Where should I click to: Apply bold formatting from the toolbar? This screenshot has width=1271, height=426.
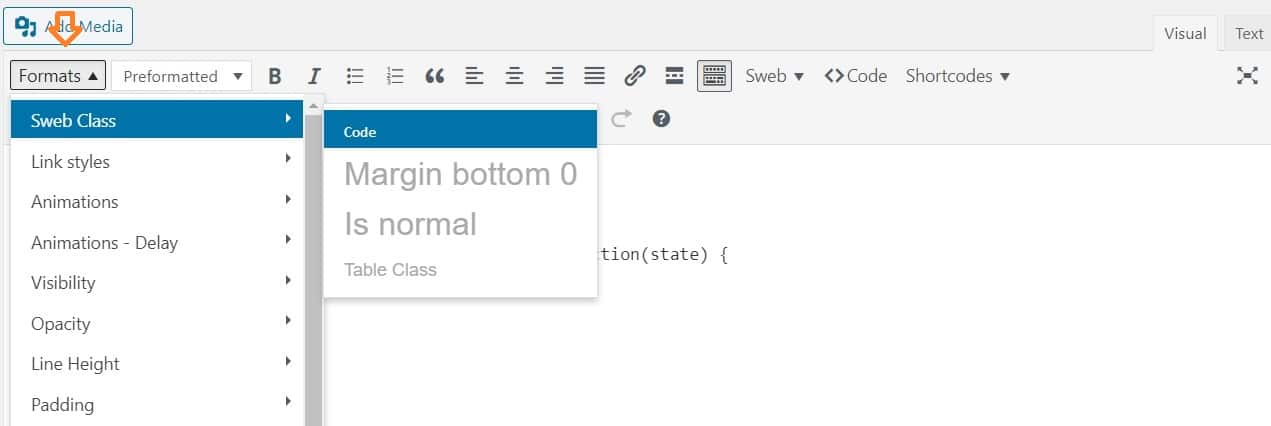pos(275,76)
